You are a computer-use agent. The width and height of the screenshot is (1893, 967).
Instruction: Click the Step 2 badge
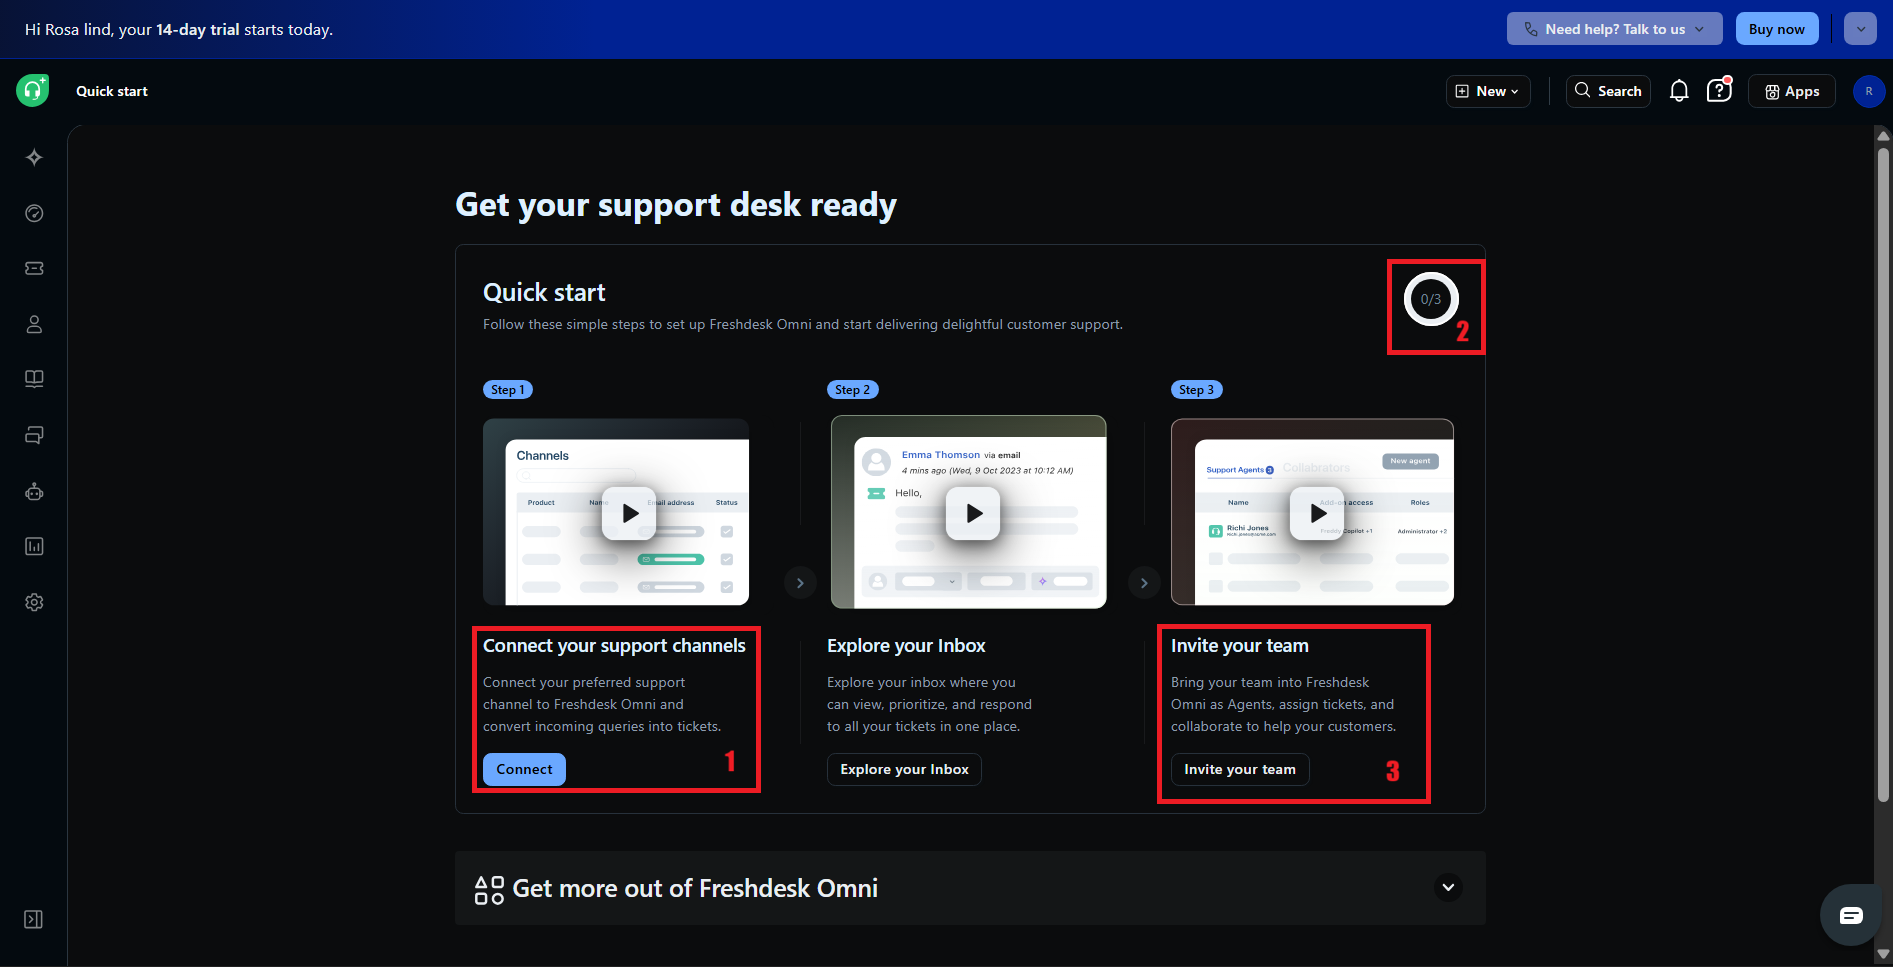coord(853,390)
